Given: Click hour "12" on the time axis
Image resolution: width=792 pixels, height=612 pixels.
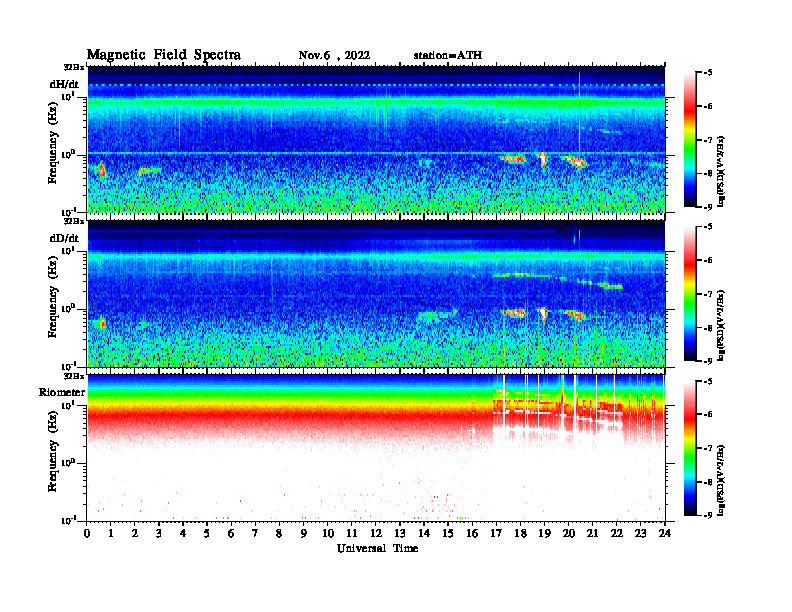Looking at the screenshot, I should 376,533.
